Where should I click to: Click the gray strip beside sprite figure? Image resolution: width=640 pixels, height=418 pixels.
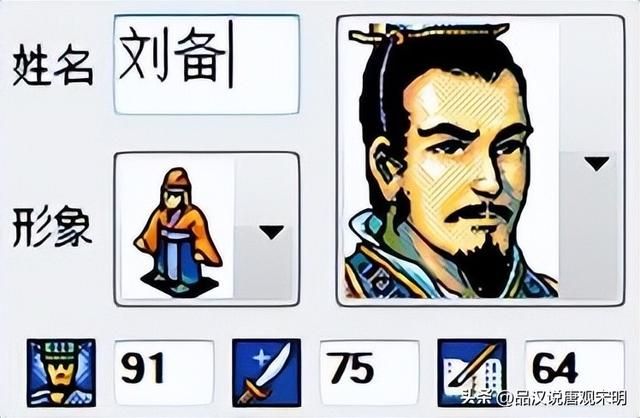tap(263, 229)
